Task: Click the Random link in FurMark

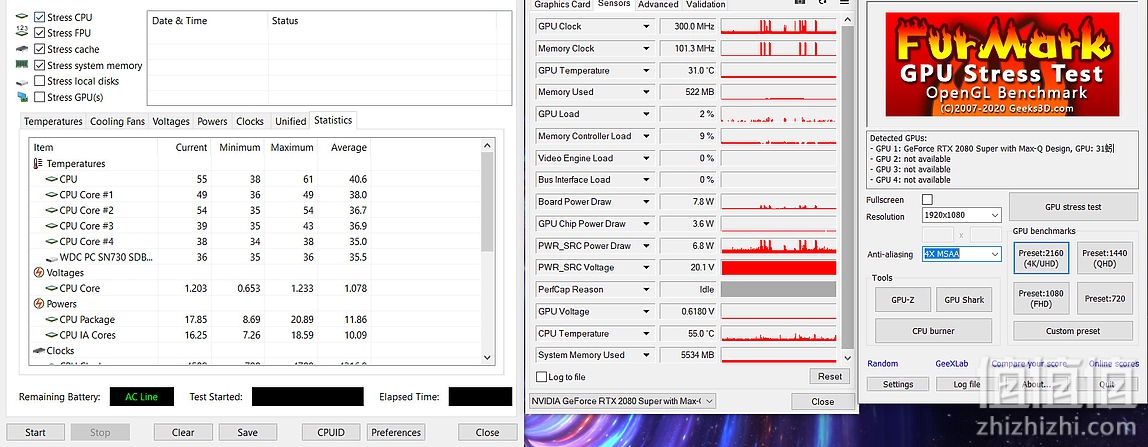Action: (x=882, y=364)
